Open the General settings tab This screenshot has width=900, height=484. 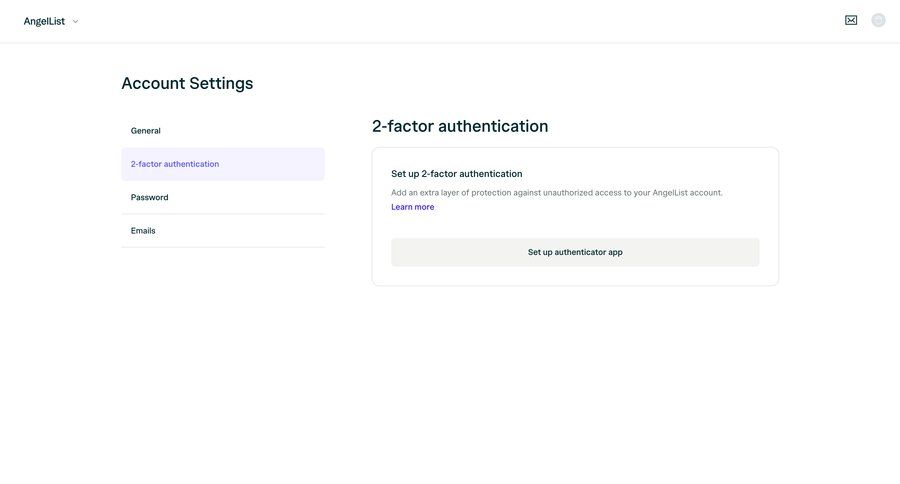(223, 131)
